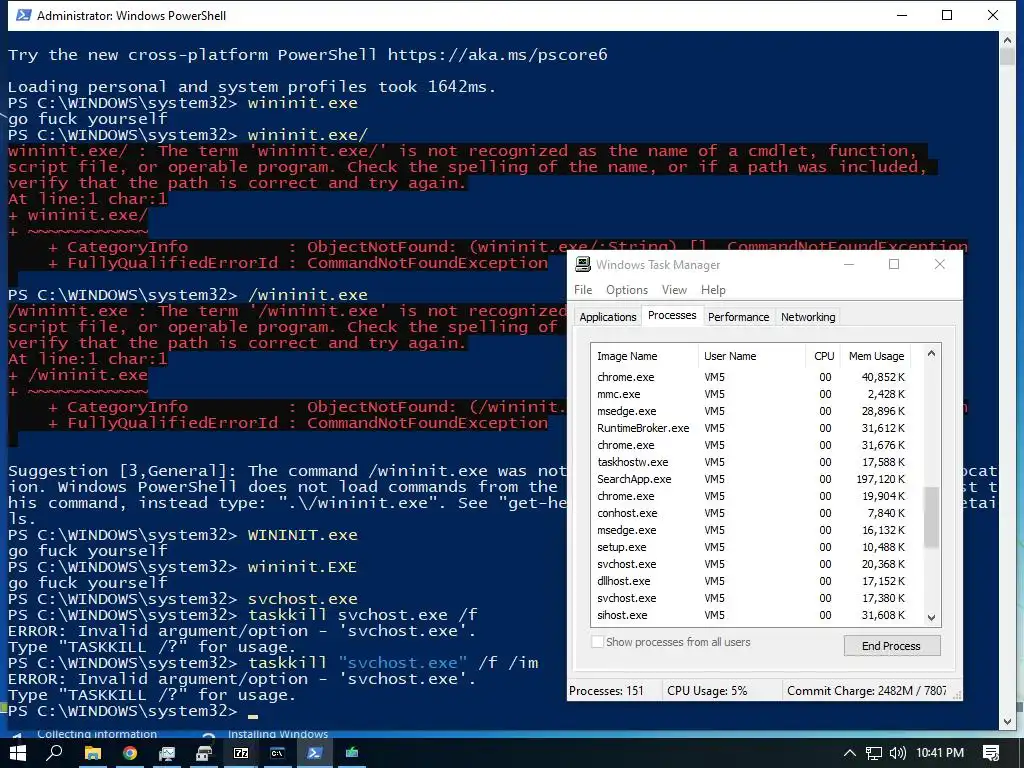Image resolution: width=1024 pixels, height=768 pixels.
Task: Sort processes by User Name column
Action: coord(752,356)
